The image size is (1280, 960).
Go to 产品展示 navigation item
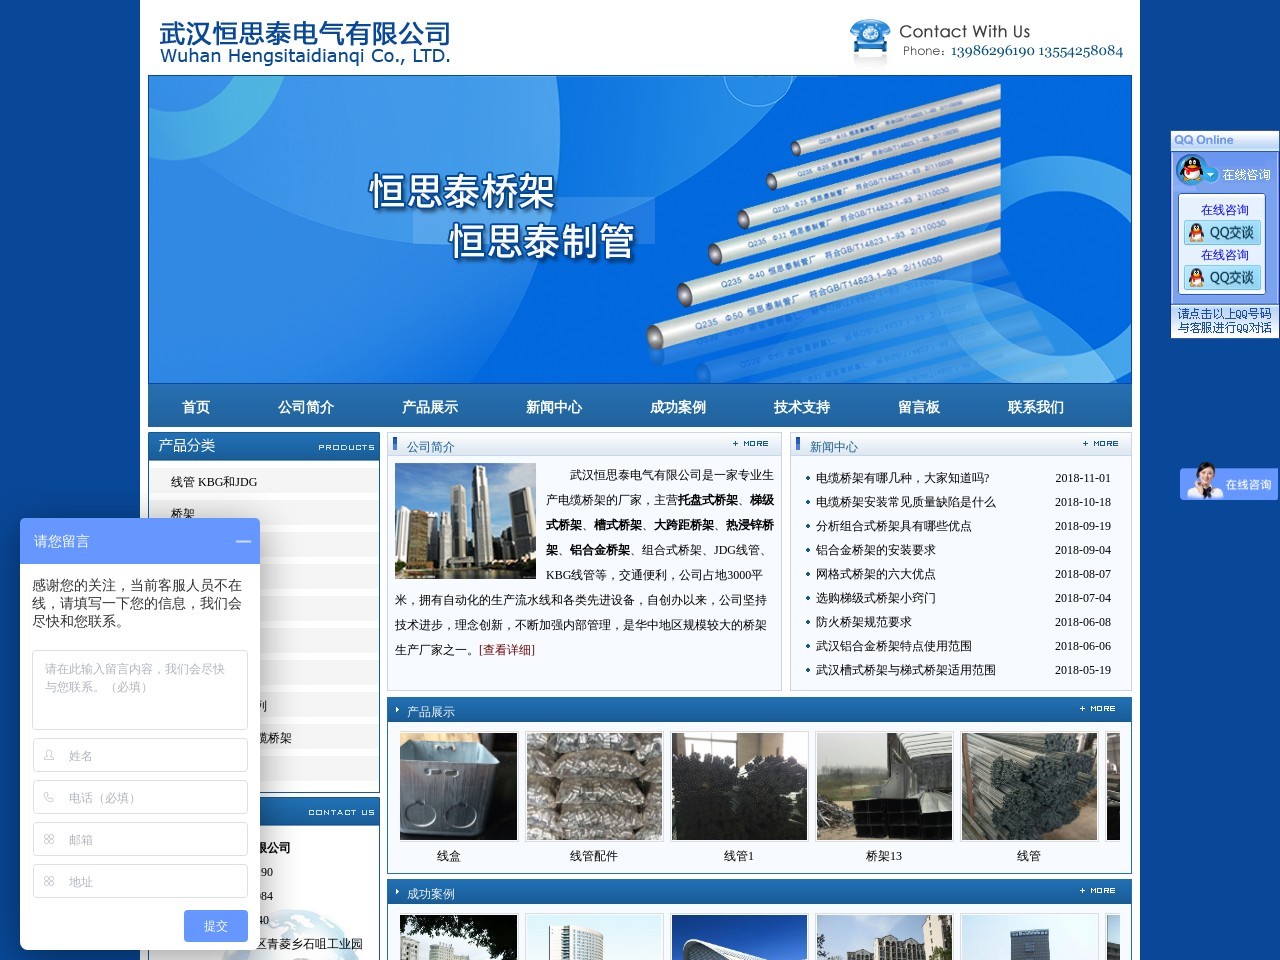click(x=430, y=407)
